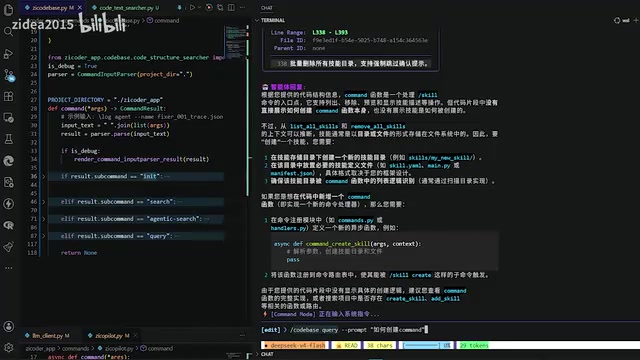Expand folded block at line 71 agentic-search
The image size is (640, 360).
(44, 219)
